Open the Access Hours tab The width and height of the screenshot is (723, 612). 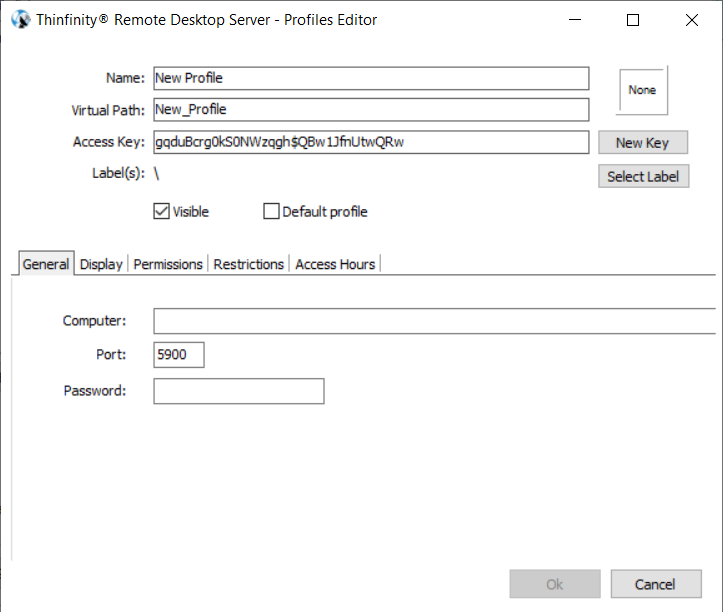335,264
